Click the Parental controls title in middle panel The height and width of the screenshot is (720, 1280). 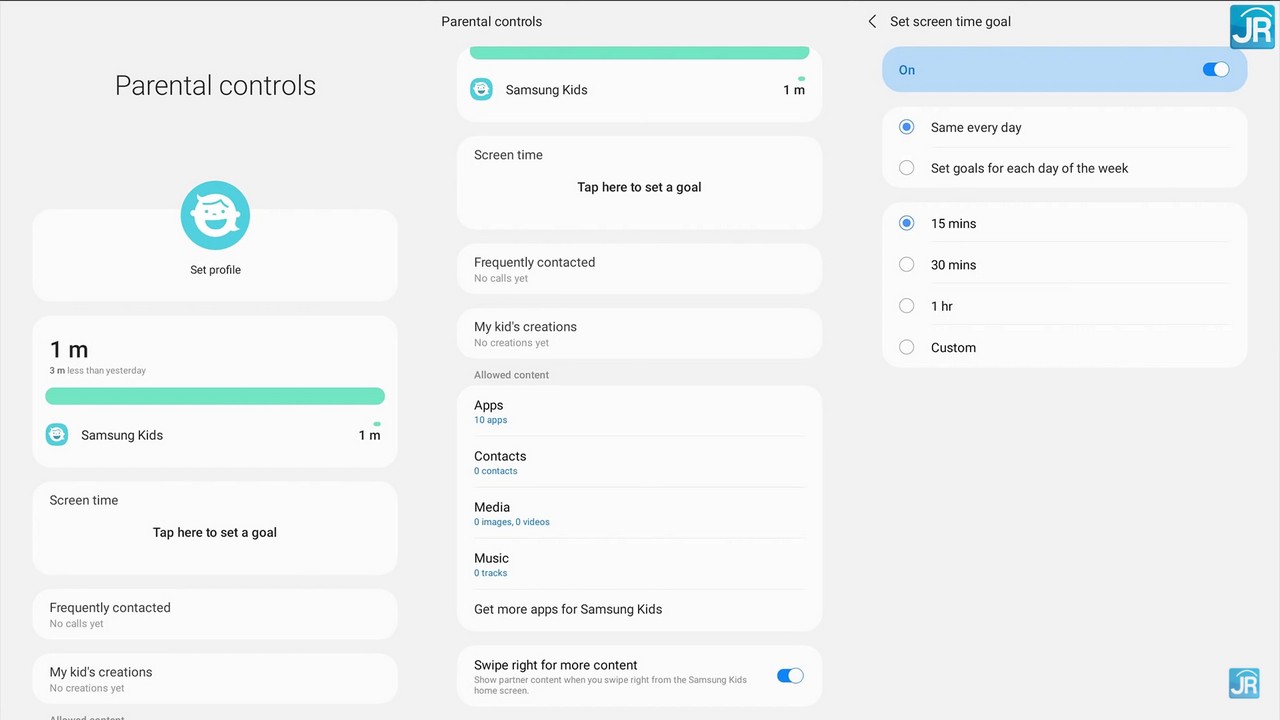click(492, 21)
